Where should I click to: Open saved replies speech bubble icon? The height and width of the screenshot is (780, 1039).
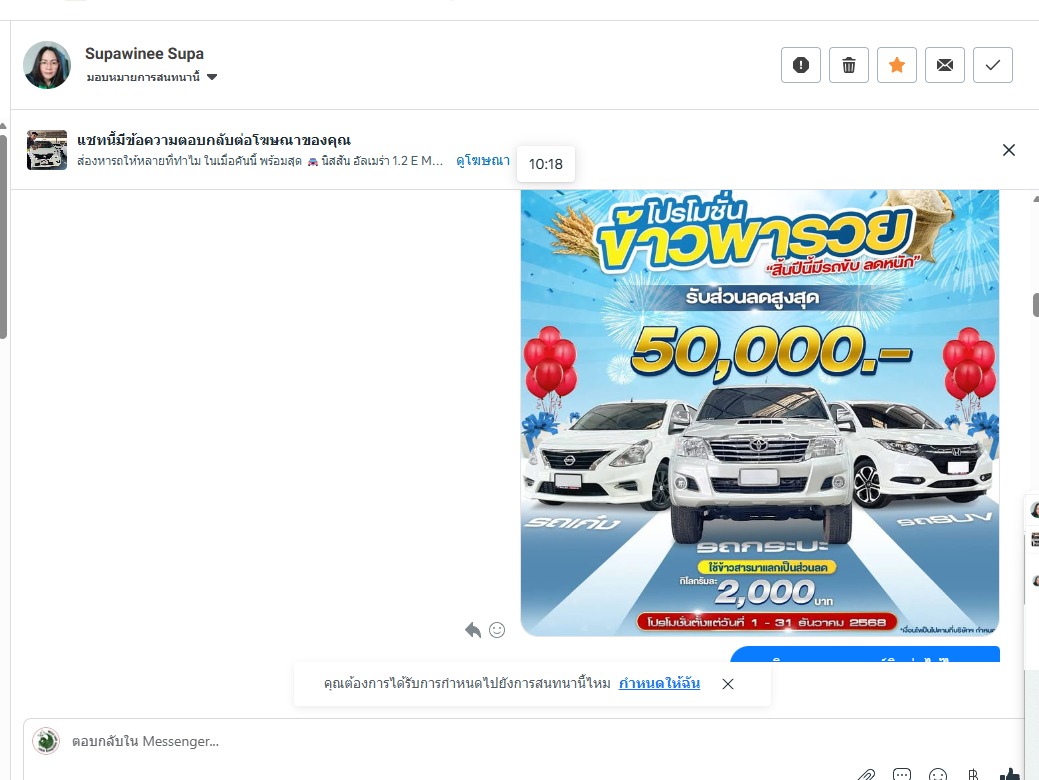pos(902,774)
